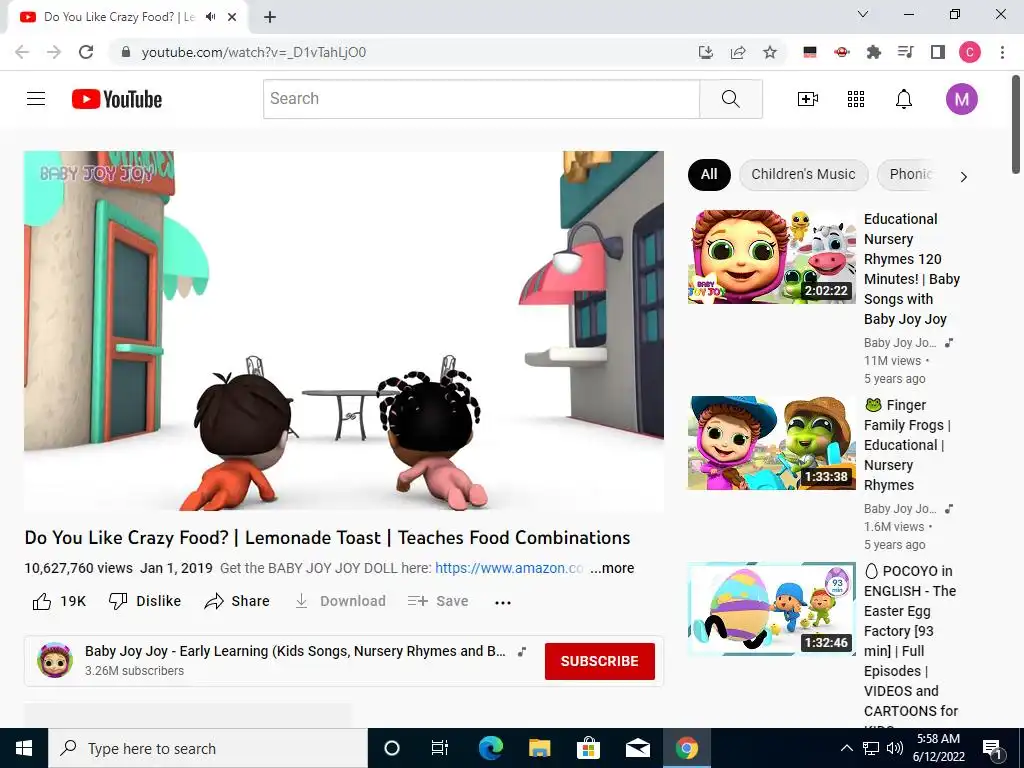
Task: Click the Dislike thumbs down button
Action: (144, 601)
